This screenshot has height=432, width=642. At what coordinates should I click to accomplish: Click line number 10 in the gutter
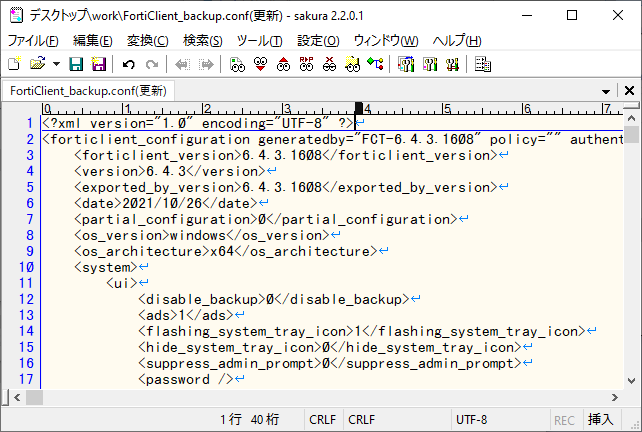(x=26, y=267)
